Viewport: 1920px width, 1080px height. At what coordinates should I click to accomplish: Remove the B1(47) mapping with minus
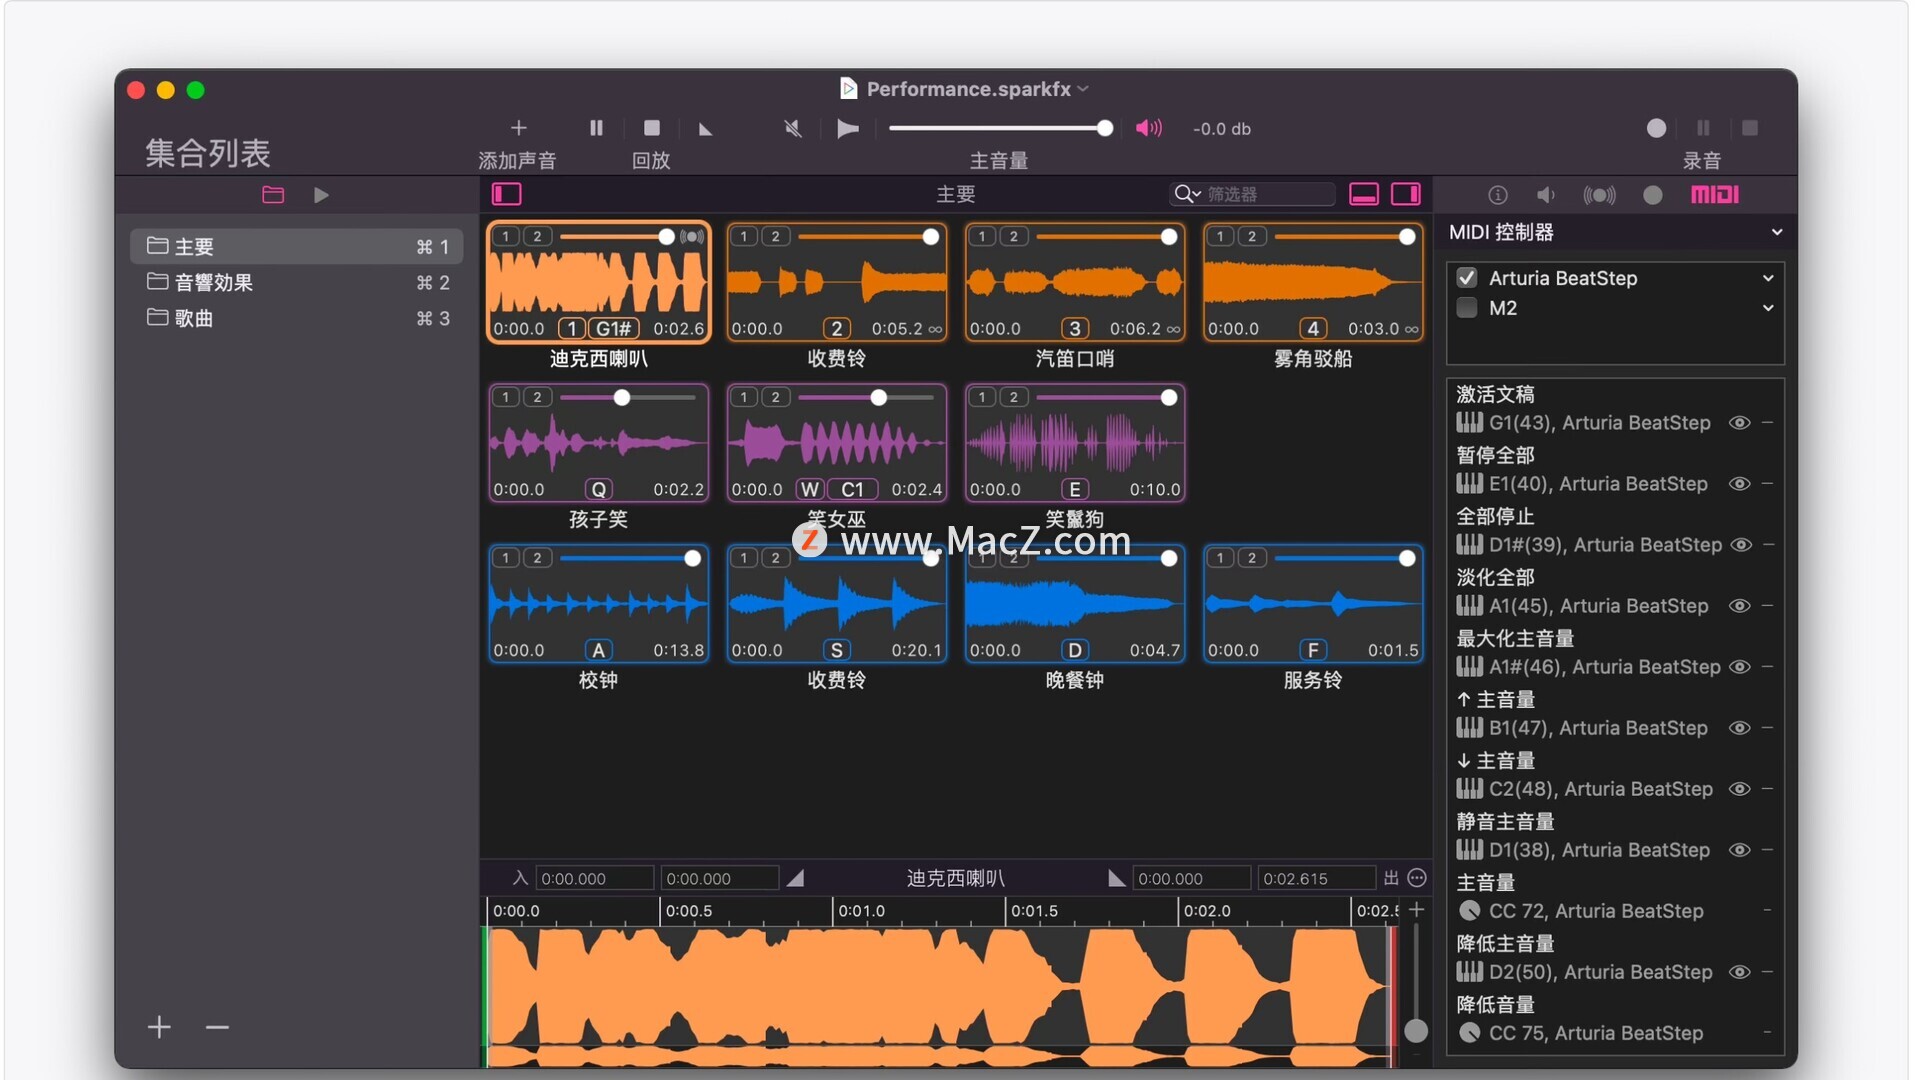[x=1768, y=728]
